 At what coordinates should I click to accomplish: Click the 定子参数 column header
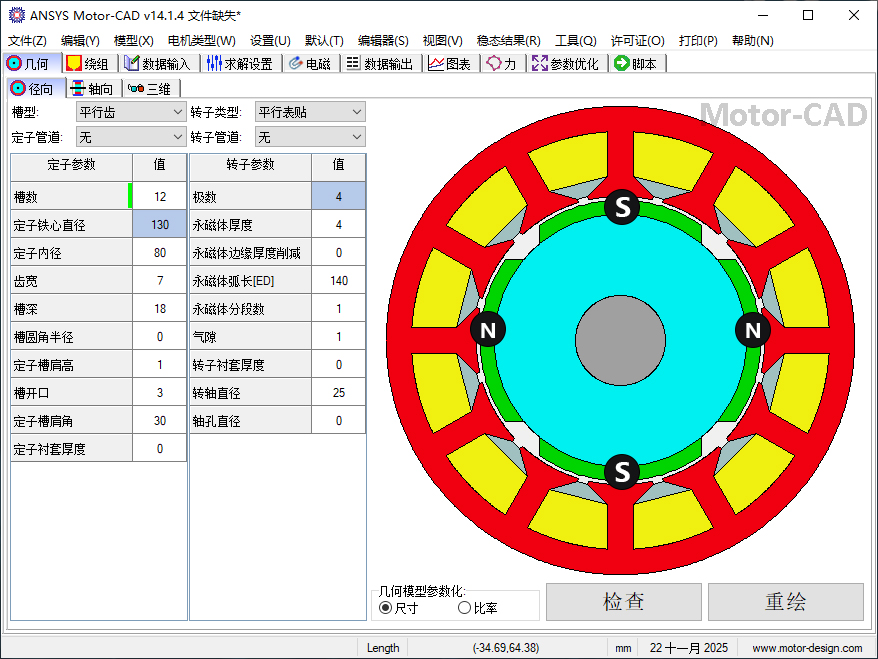click(x=71, y=167)
